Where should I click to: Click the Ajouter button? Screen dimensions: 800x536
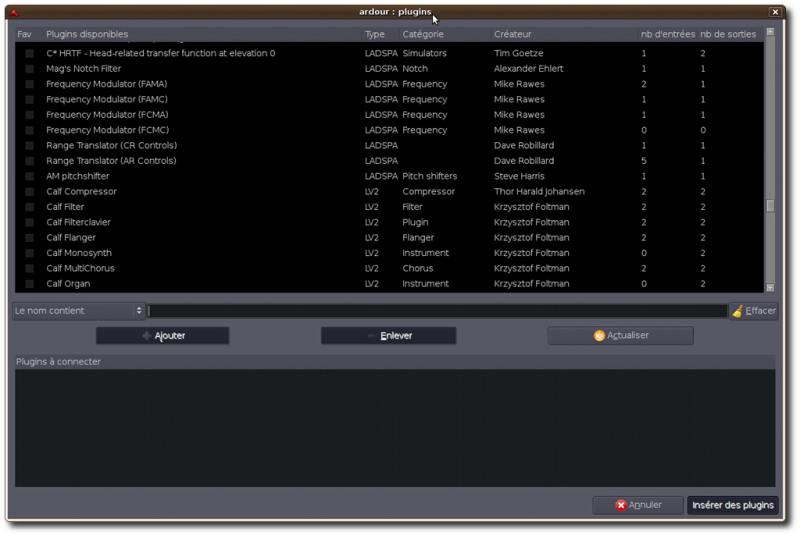(162, 336)
